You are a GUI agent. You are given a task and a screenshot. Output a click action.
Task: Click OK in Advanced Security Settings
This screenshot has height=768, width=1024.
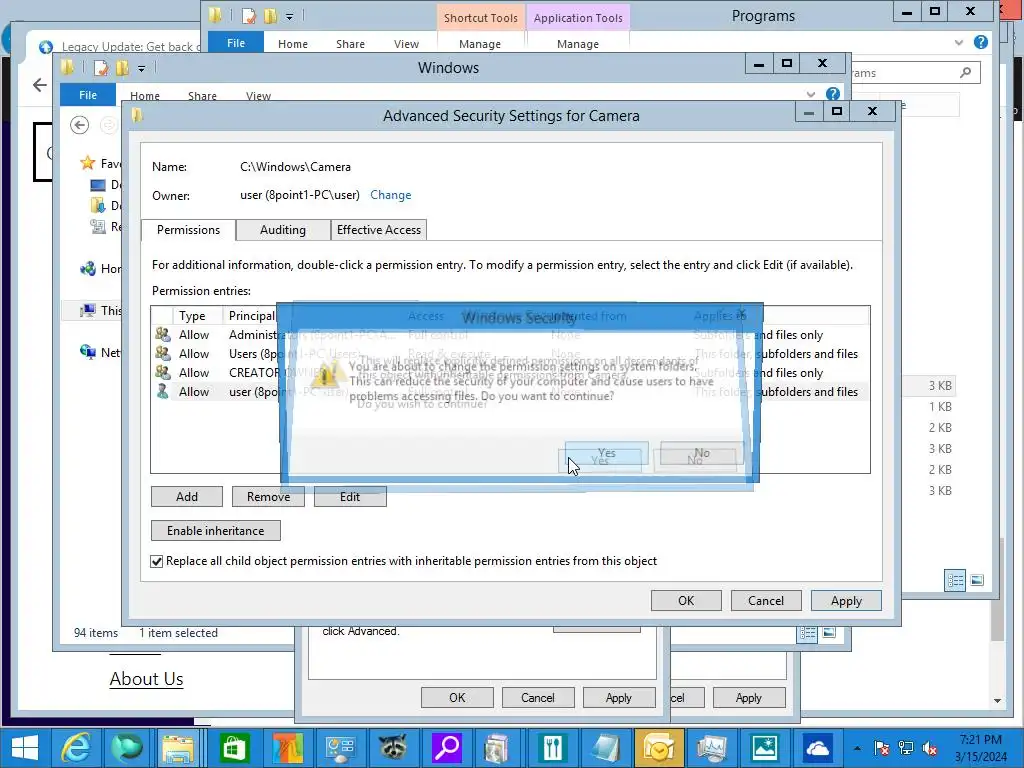[686, 600]
